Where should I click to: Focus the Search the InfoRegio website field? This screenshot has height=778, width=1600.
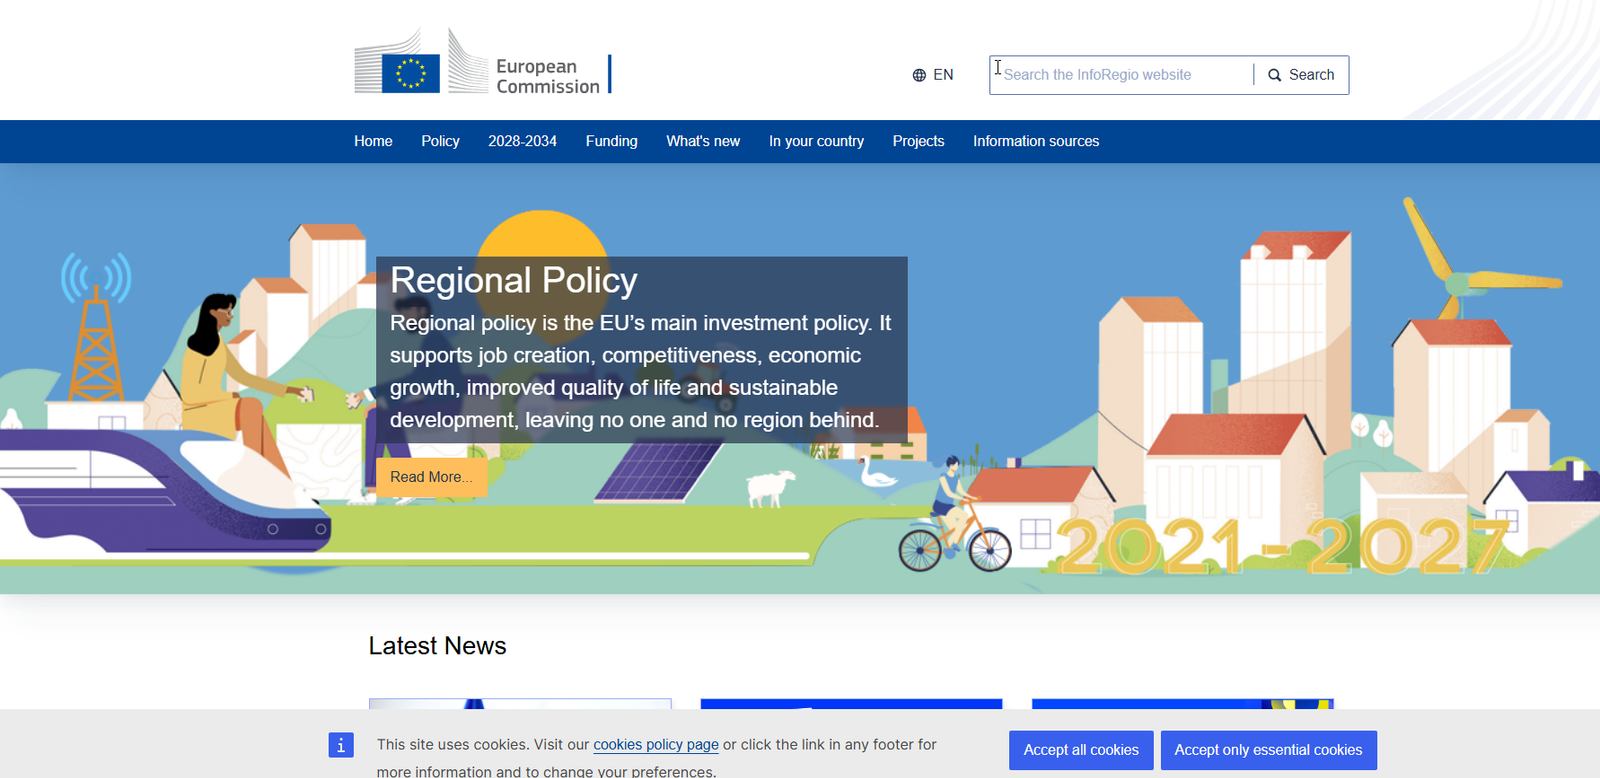[1120, 75]
